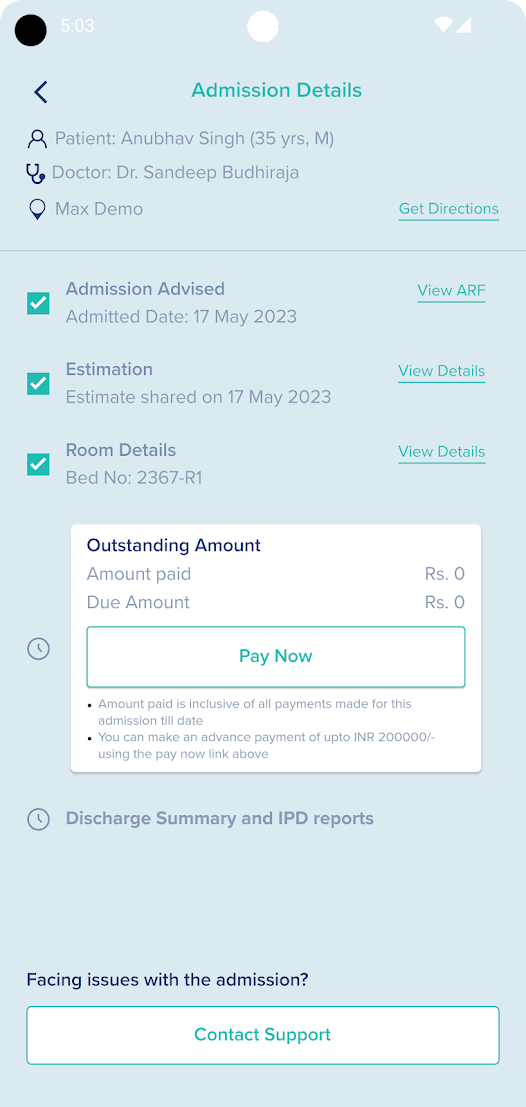View Details for Room Details
This screenshot has width=526, height=1107.
[441, 452]
